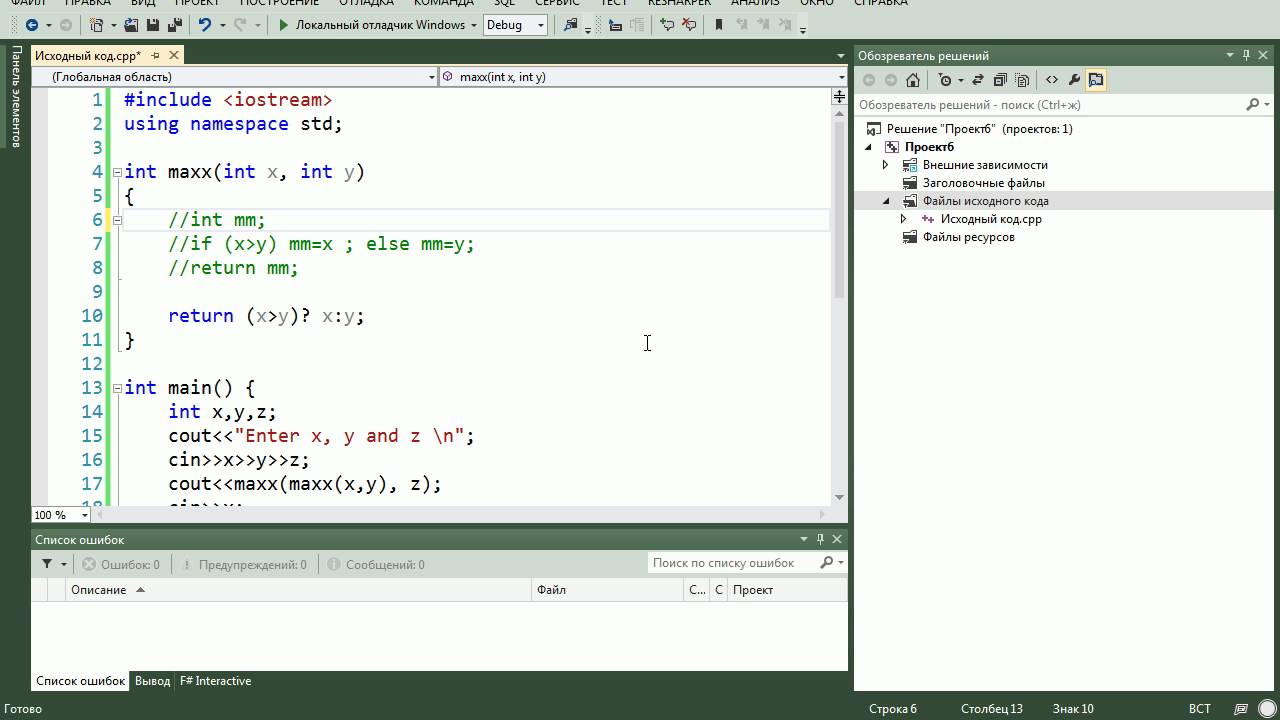The width and height of the screenshot is (1280, 720).
Task: Open the (Глобальная область) scope dropdown
Action: [236, 76]
